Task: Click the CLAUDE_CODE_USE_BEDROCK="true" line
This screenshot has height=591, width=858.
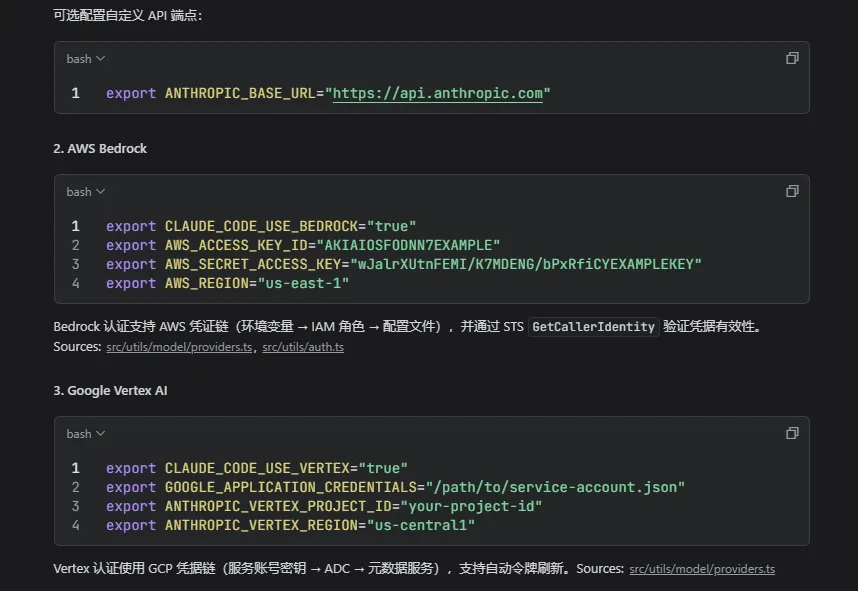Action: tap(261, 226)
